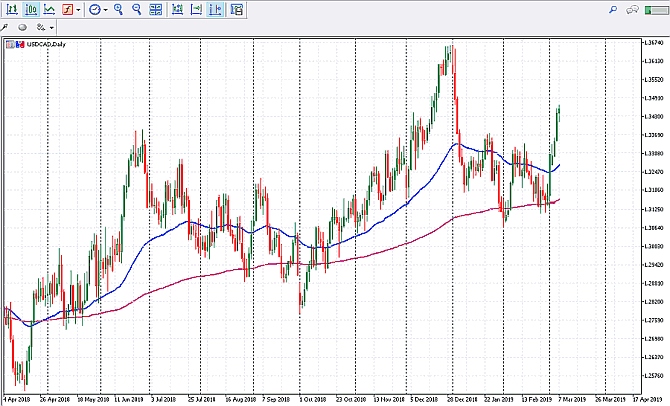Expand the shapes tool dropdown arrow
Viewport: 670px width, 406px height.
[49, 27]
